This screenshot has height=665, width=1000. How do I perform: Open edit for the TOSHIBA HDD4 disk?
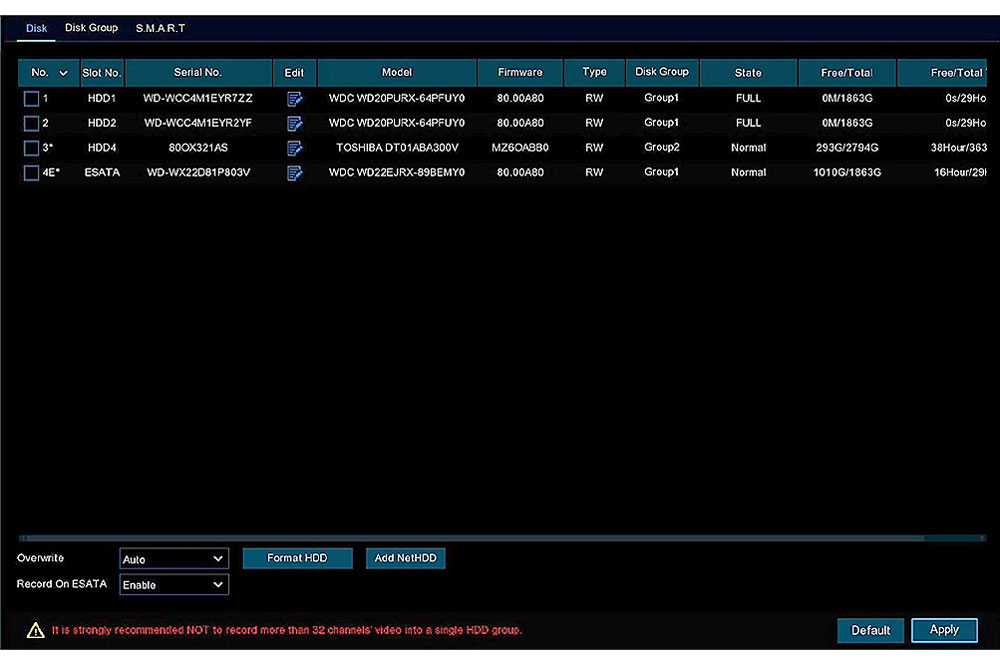pos(294,148)
